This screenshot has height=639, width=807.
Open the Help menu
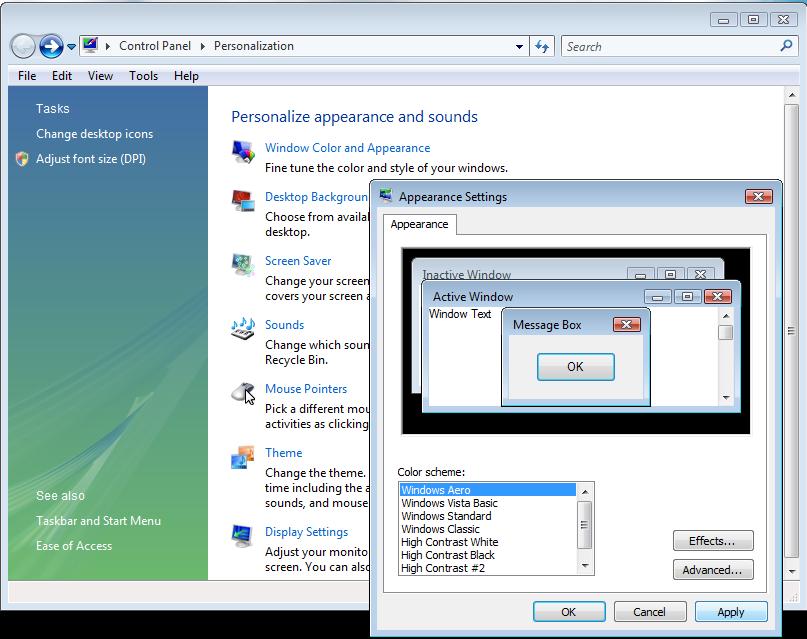coord(186,76)
